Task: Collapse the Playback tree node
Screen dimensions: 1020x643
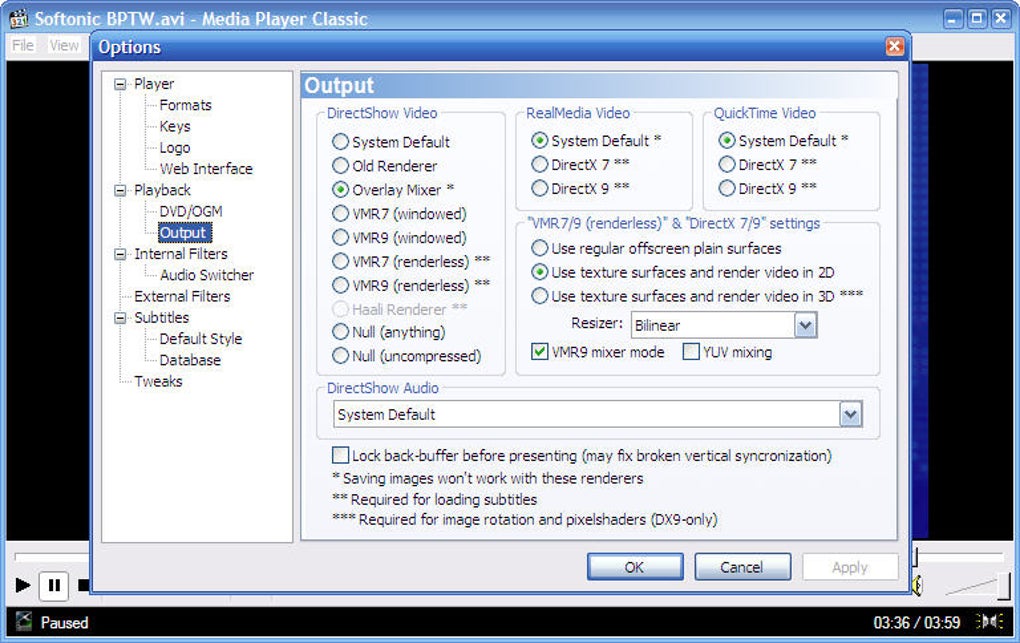Action: (120, 190)
